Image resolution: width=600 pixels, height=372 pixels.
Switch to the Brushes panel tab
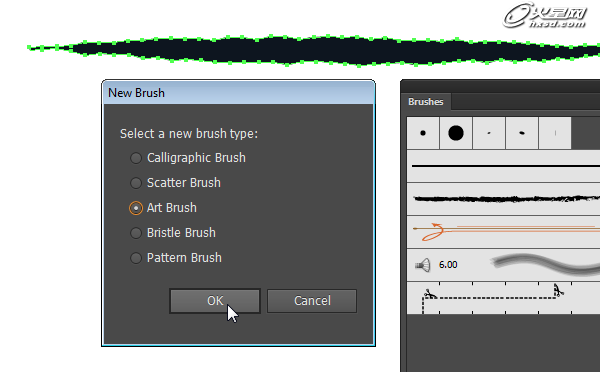pos(426,102)
